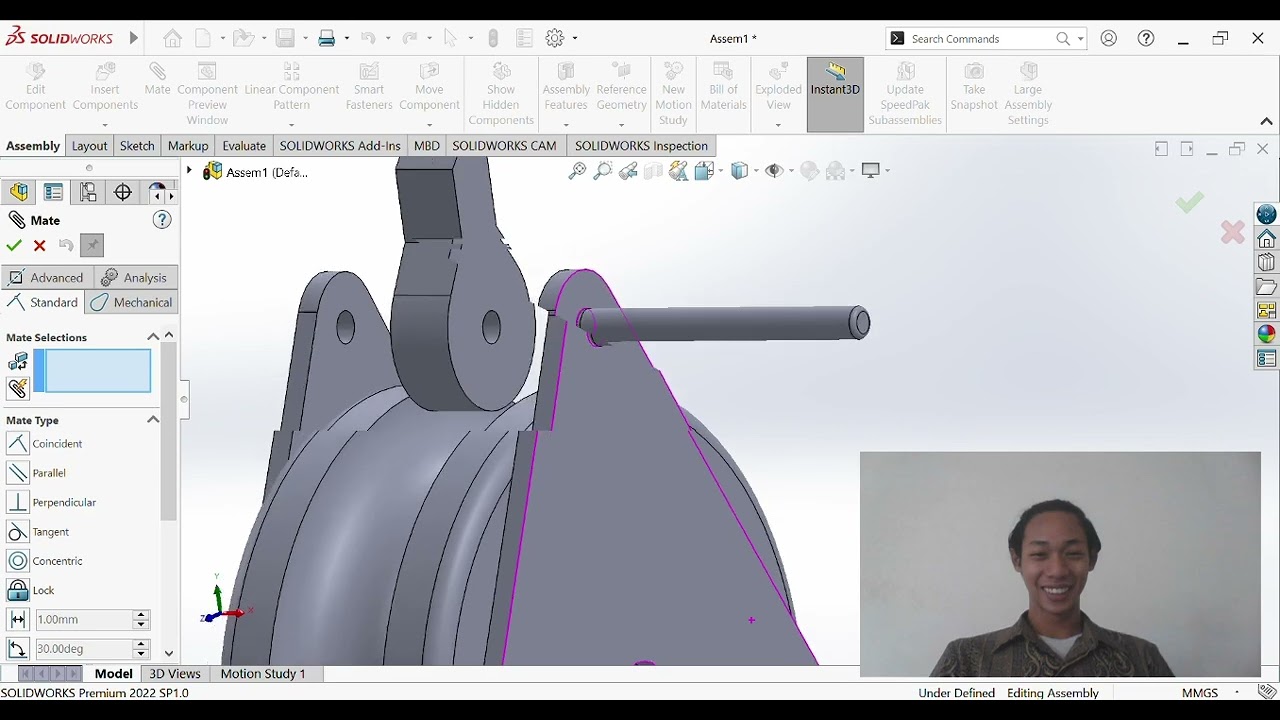Click the Undo arrow in Mate panel

66,245
